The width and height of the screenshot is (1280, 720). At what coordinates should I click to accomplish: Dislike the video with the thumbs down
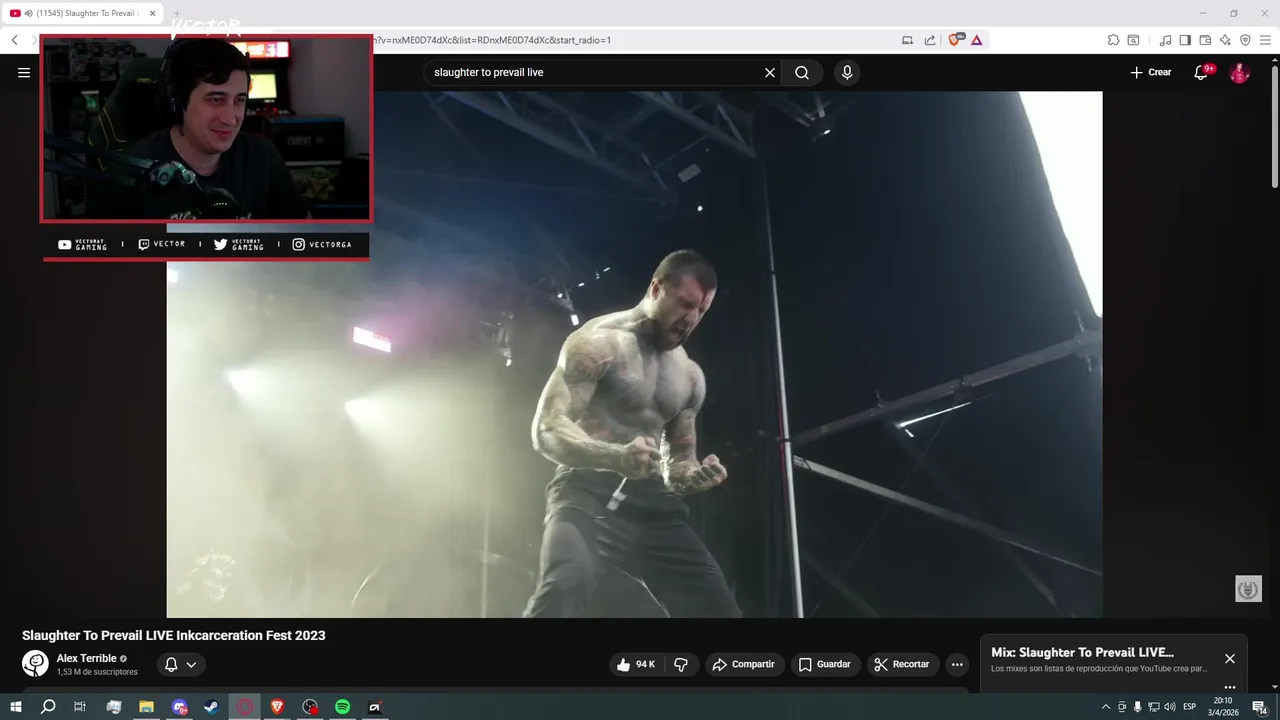coord(681,664)
